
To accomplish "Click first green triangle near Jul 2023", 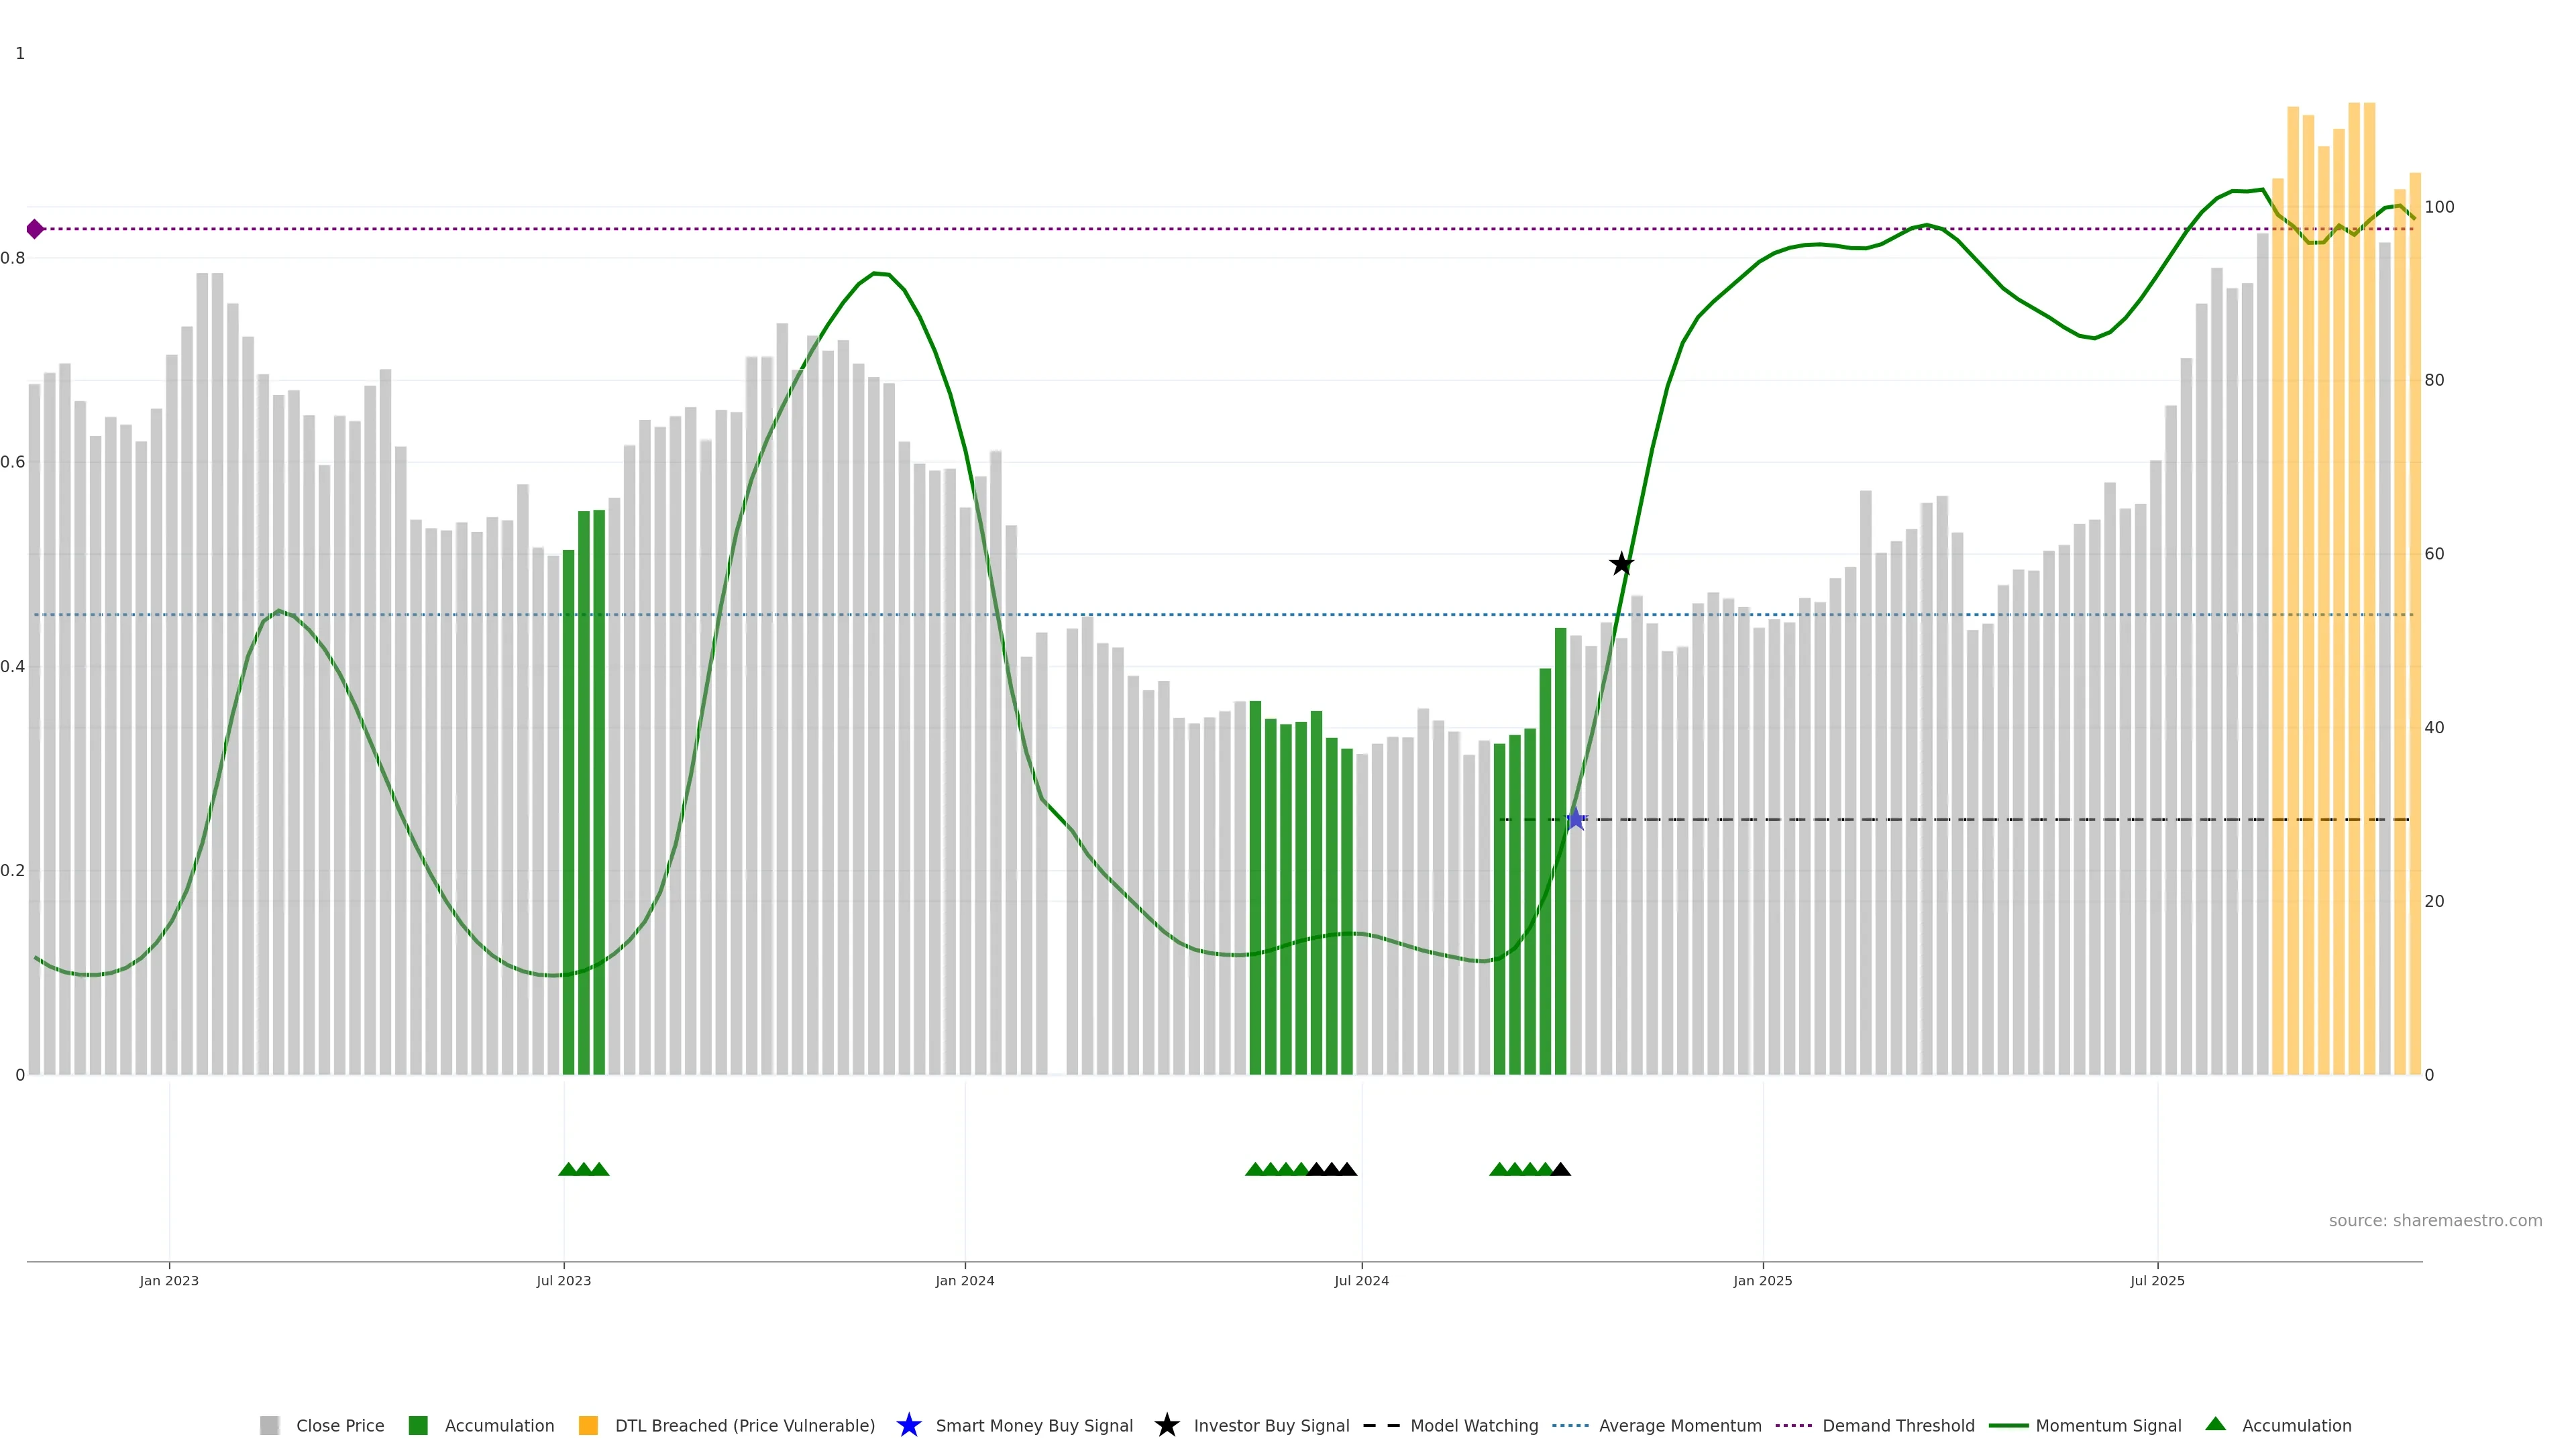I will (568, 1169).
